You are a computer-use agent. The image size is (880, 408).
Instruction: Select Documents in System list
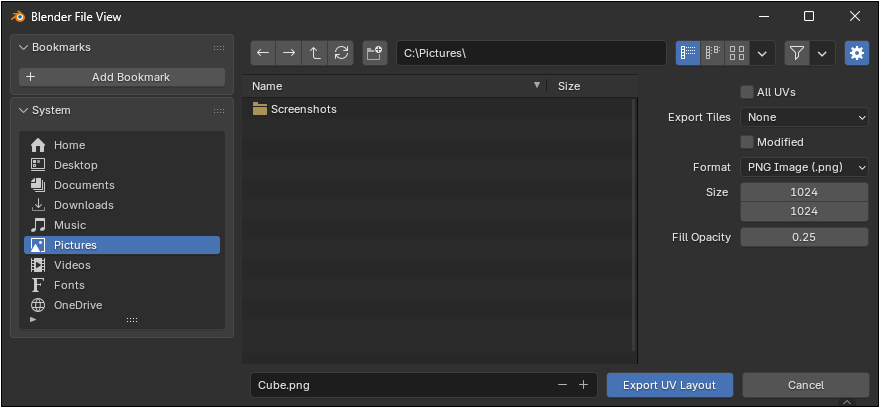(x=83, y=185)
